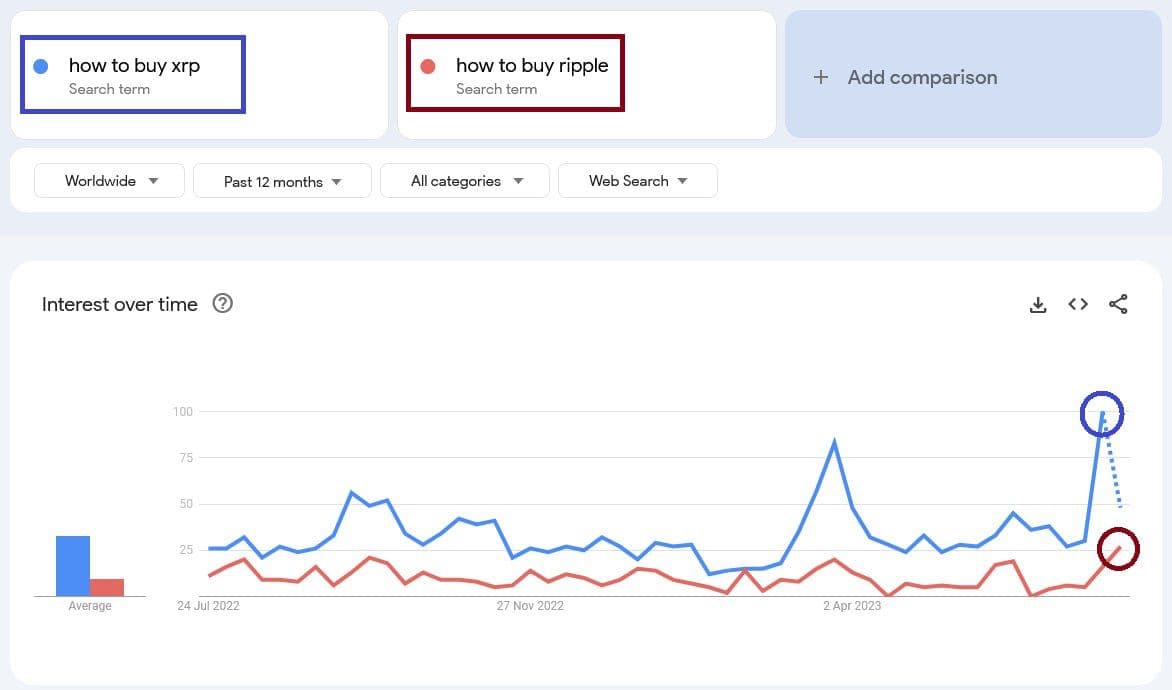This screenshot has width=1172, height=690.
Task: Select the blue line's peak at 100
Action: [x=1102, y=413]
